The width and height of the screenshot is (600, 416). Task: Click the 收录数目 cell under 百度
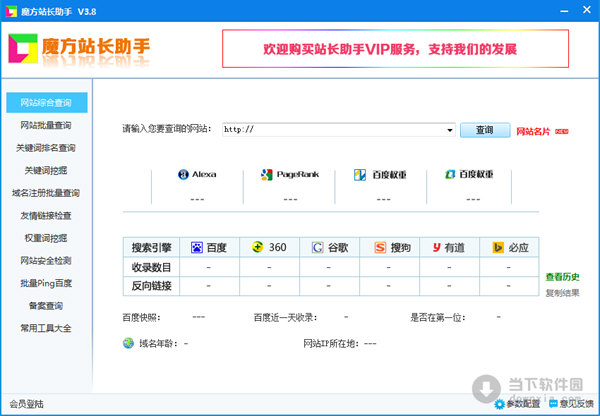click(209, 267)
